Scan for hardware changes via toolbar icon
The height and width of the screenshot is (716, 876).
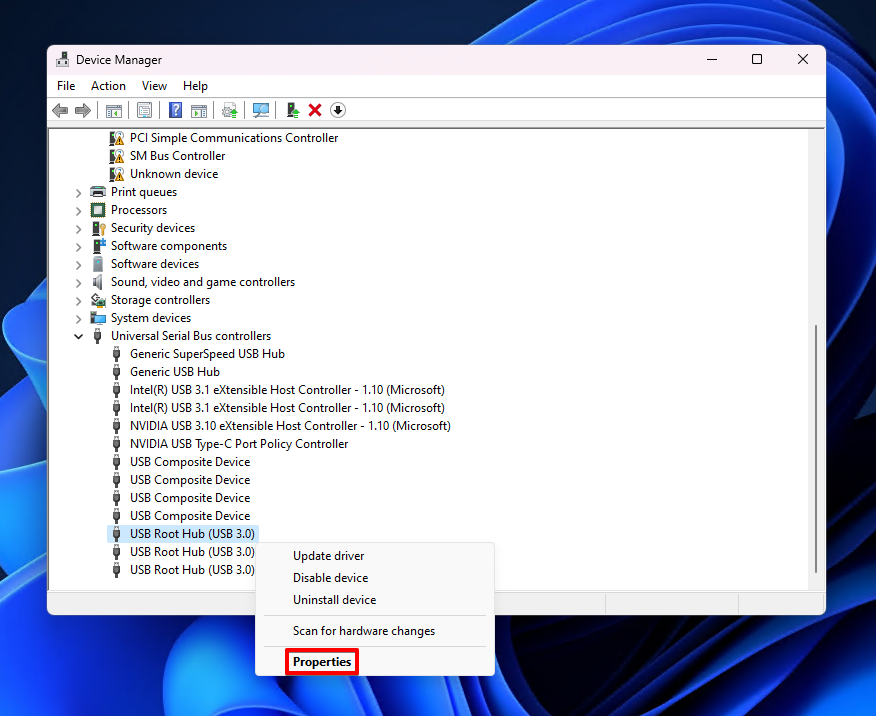click(260, 110)
